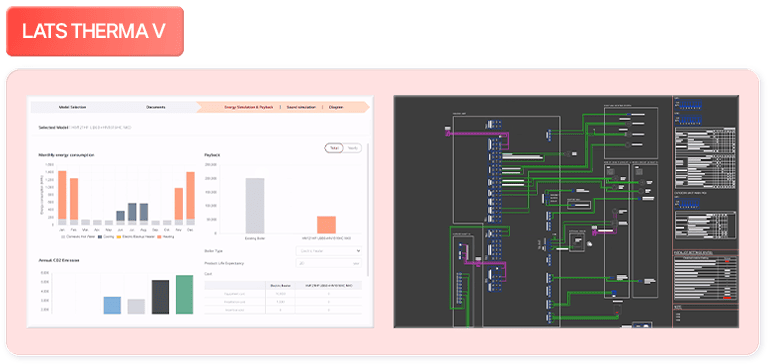This screenshot has height=364, width=768.
Task: Switch payback view to Yearly
Action: (352, 147)
